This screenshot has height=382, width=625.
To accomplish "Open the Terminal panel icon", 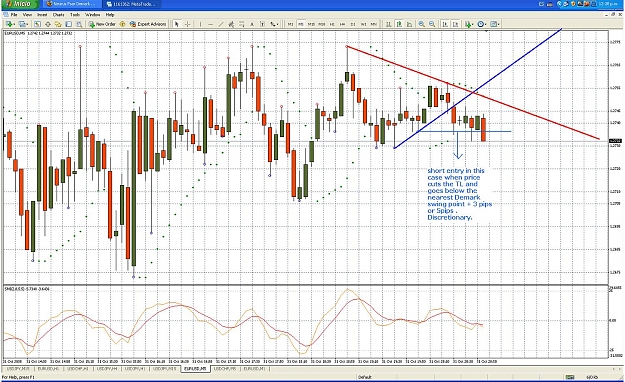I will pyautogui.click(x=69, y=24).
